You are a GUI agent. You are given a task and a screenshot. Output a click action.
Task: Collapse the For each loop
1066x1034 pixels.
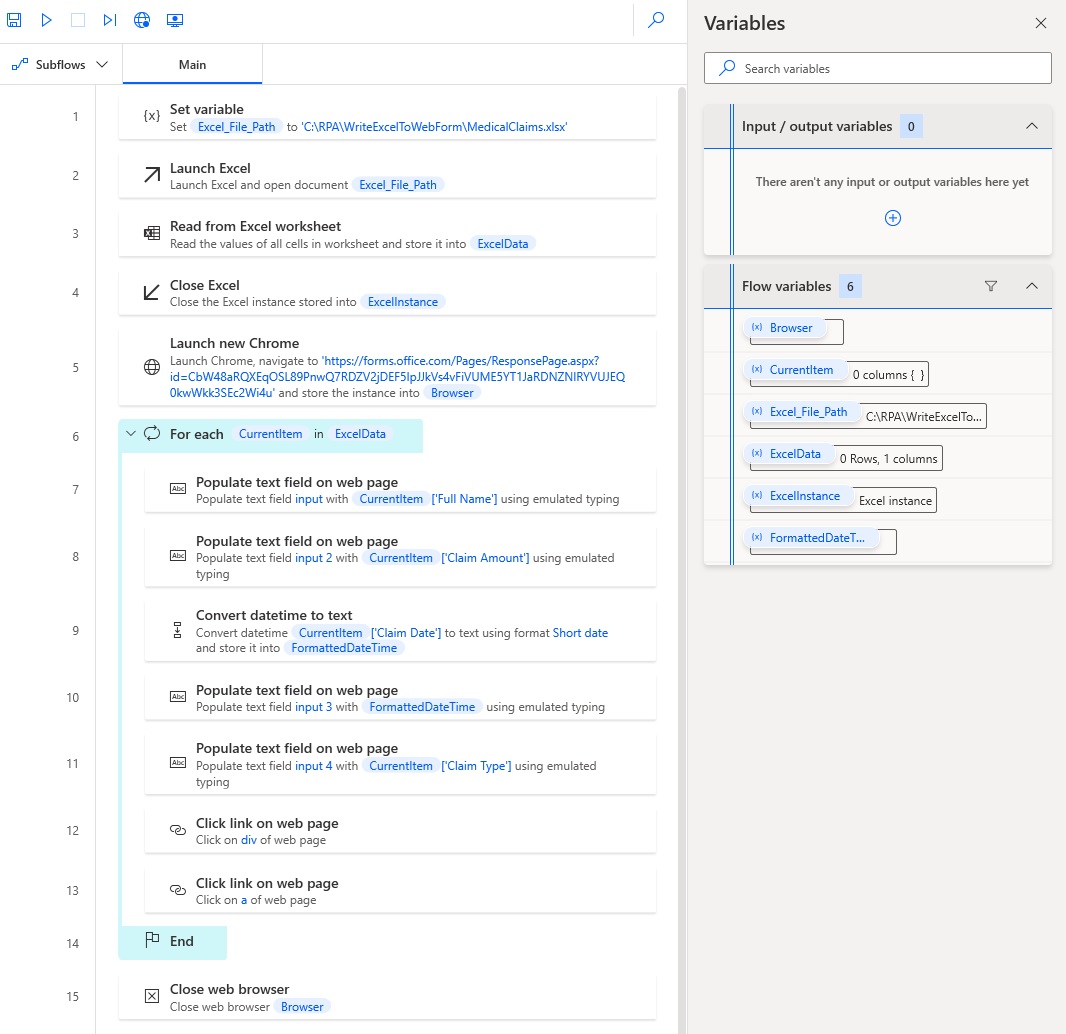click(131, 433)
